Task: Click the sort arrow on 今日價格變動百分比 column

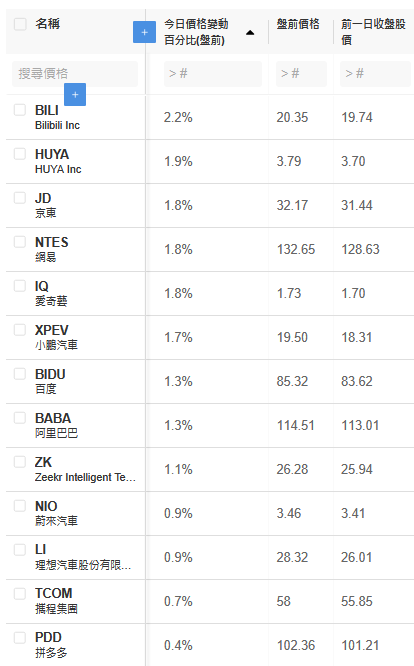Action: 250,33
